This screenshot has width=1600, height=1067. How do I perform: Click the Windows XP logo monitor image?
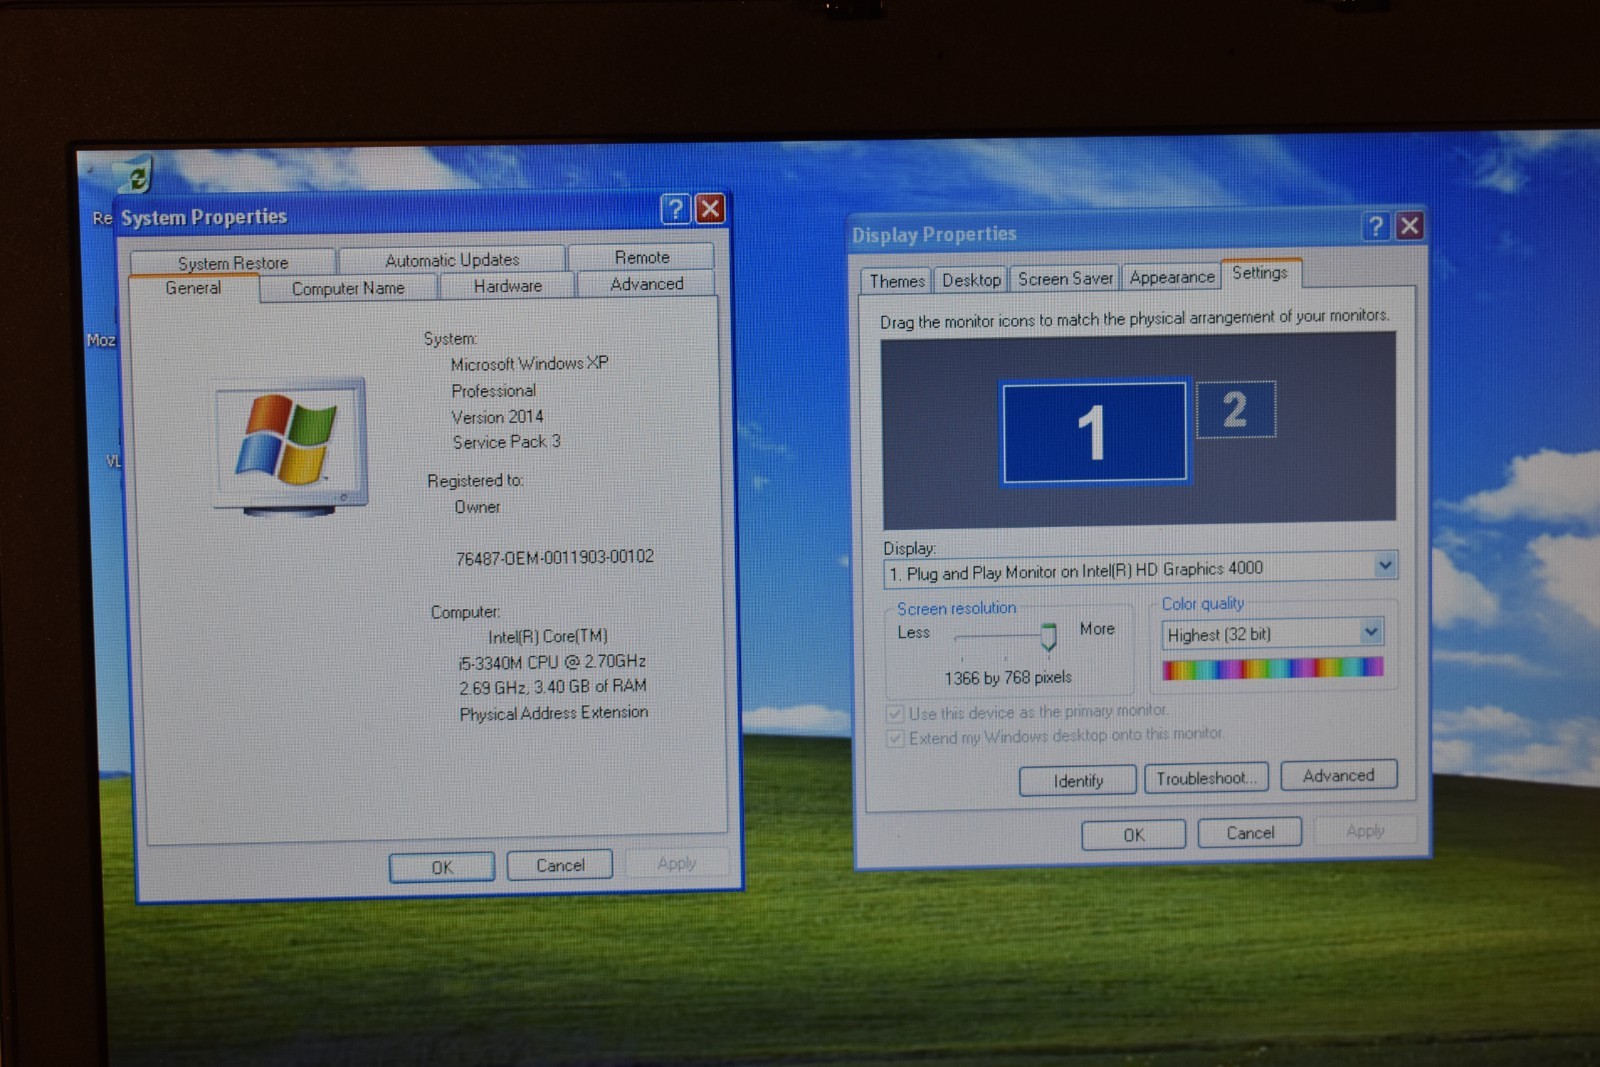click(x=290, y=446)
